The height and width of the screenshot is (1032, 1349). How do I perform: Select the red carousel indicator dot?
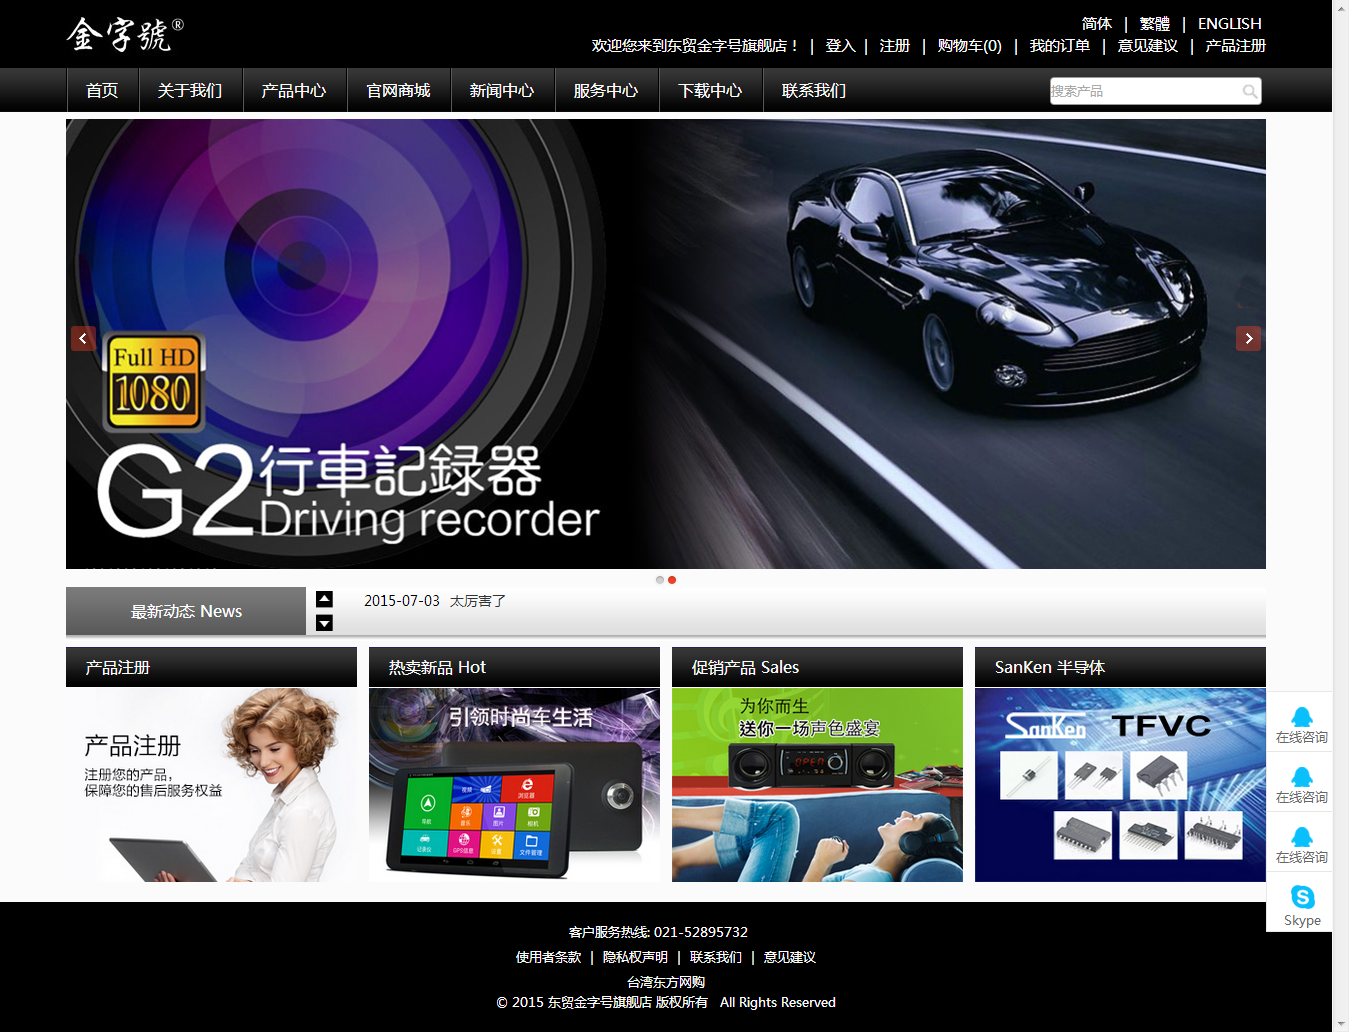(672, 580)
